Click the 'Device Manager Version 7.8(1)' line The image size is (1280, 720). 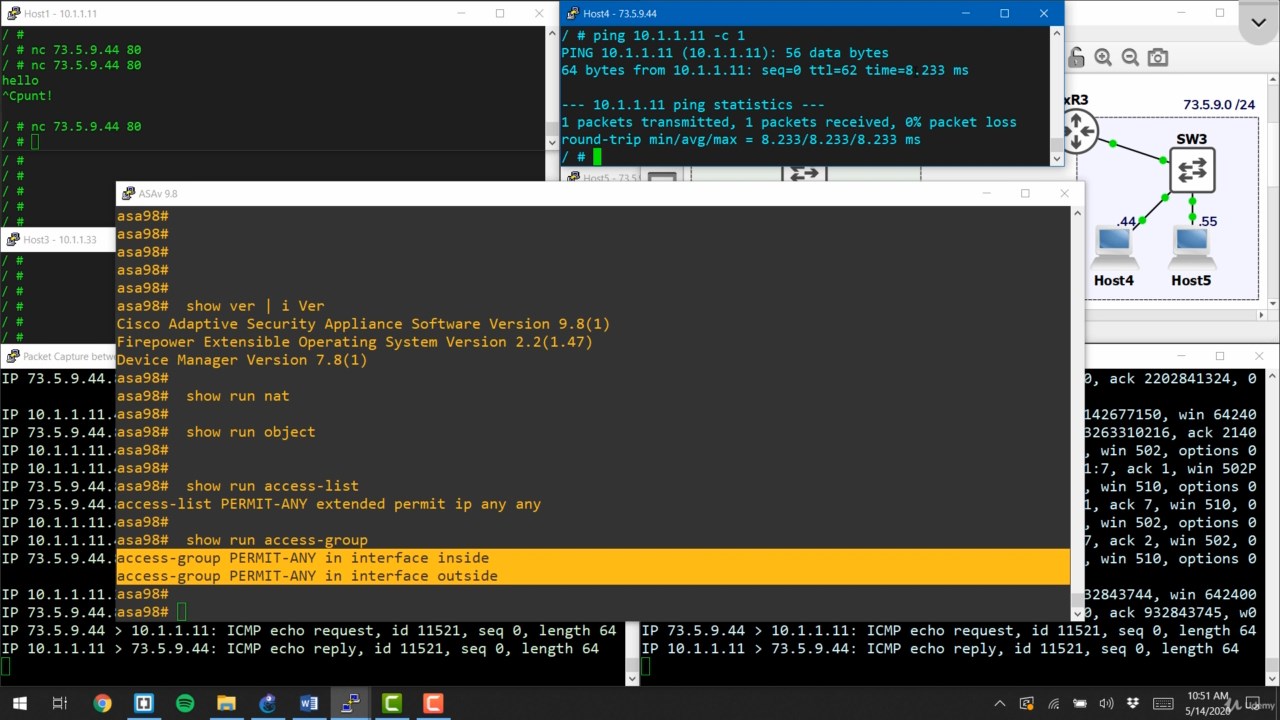click(x=242, y=360)
